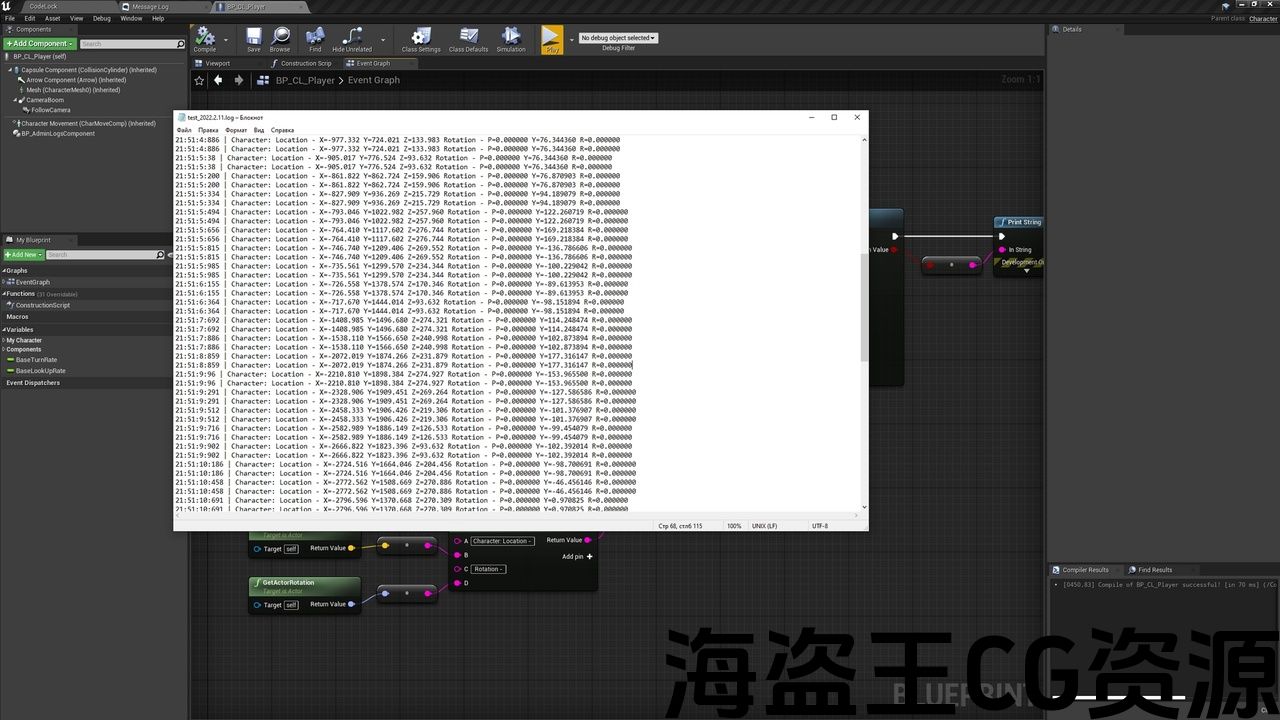Open the Add Component dropdown
Image resolution: width=1280 pixels, height=720 pixels.
pos(39,44)
